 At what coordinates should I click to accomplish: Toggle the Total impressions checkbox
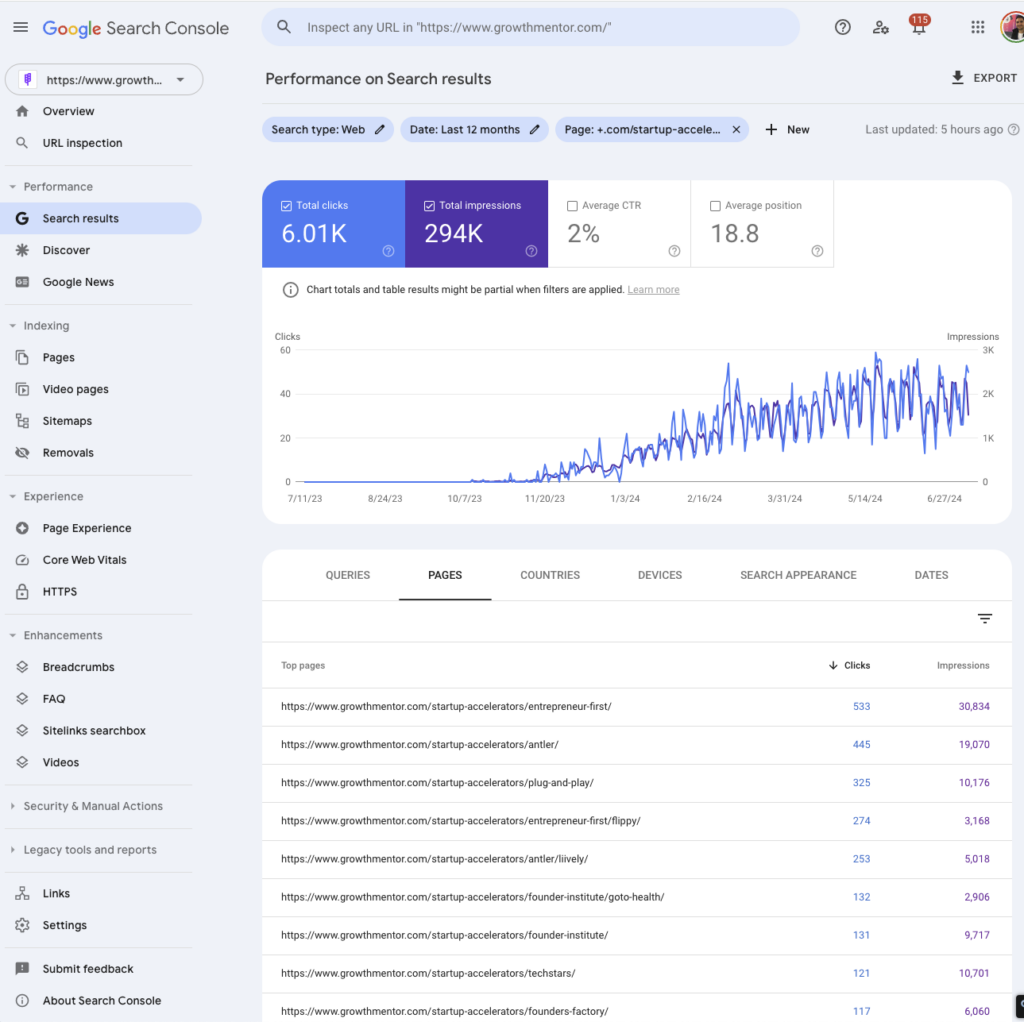[x=429, y=206]
